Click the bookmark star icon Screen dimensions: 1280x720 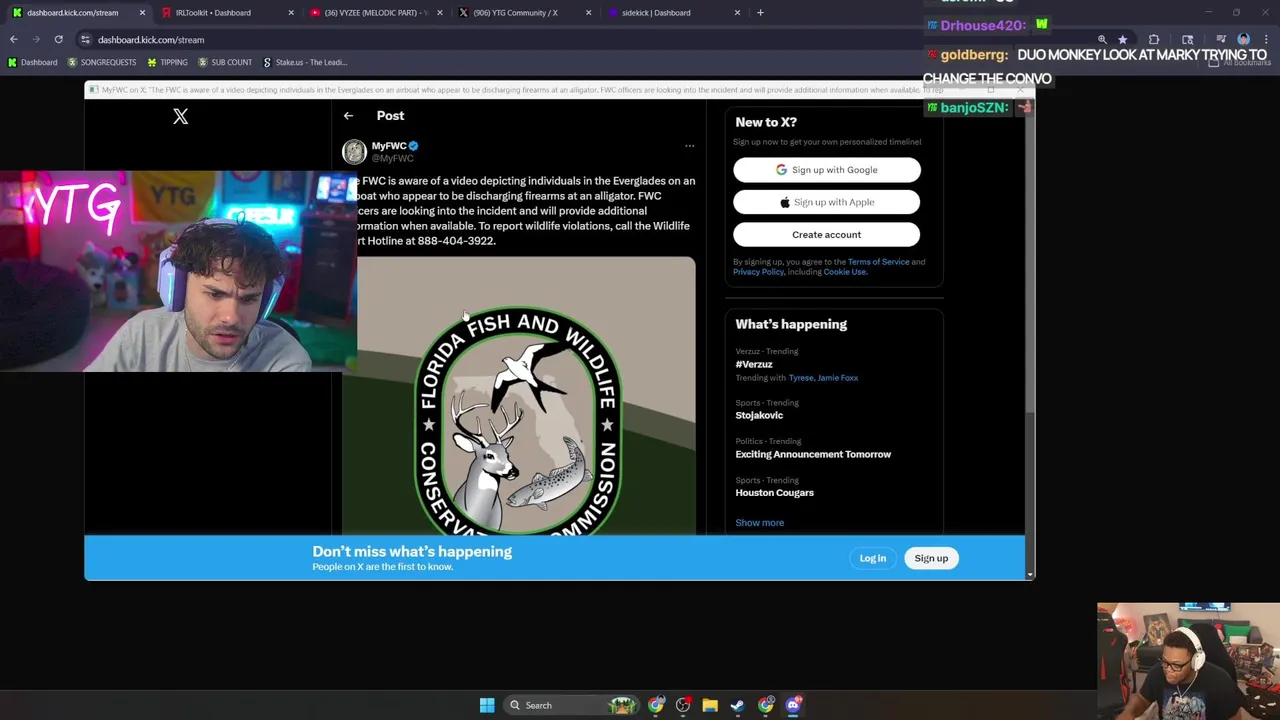point(1122,40)
